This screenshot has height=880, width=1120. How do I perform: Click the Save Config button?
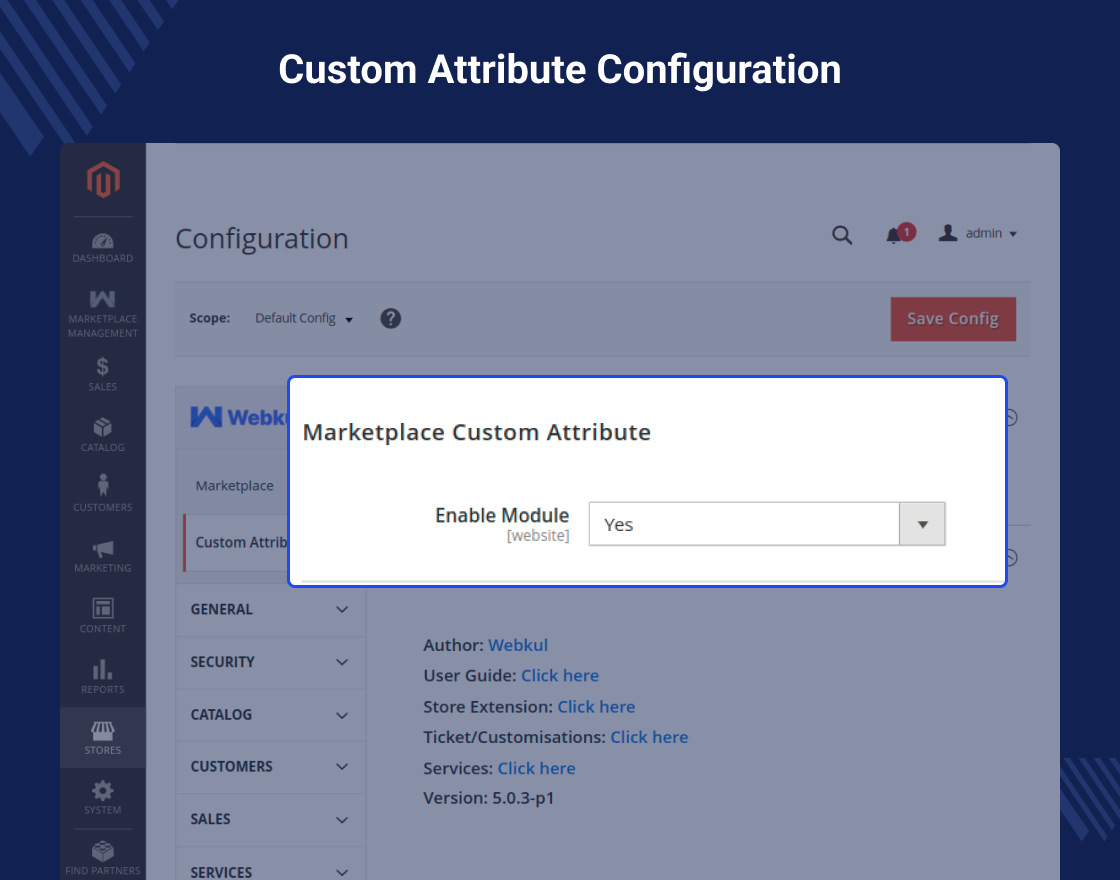[953, 319]
